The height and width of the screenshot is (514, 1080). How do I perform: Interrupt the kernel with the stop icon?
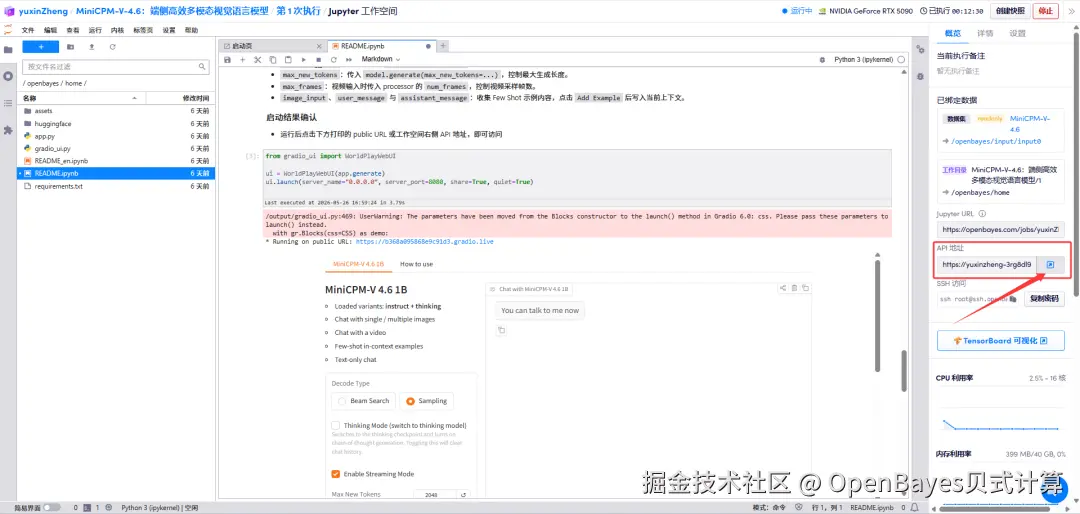point(318,60)
